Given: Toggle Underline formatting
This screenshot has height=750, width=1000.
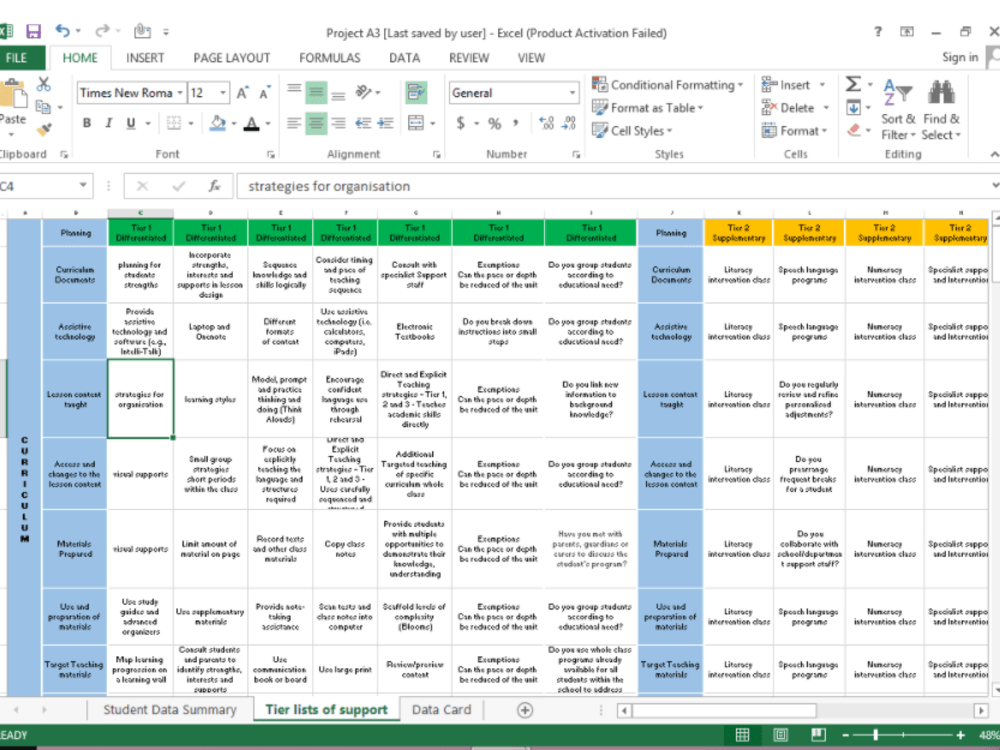Looking at the screenshot, I should click(x=131, y=123).
